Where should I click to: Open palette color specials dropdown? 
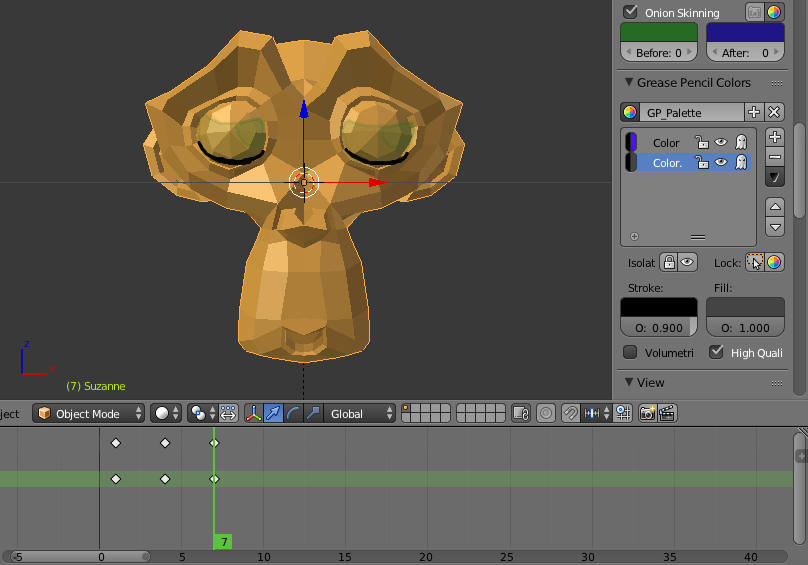tap(775, 177)
